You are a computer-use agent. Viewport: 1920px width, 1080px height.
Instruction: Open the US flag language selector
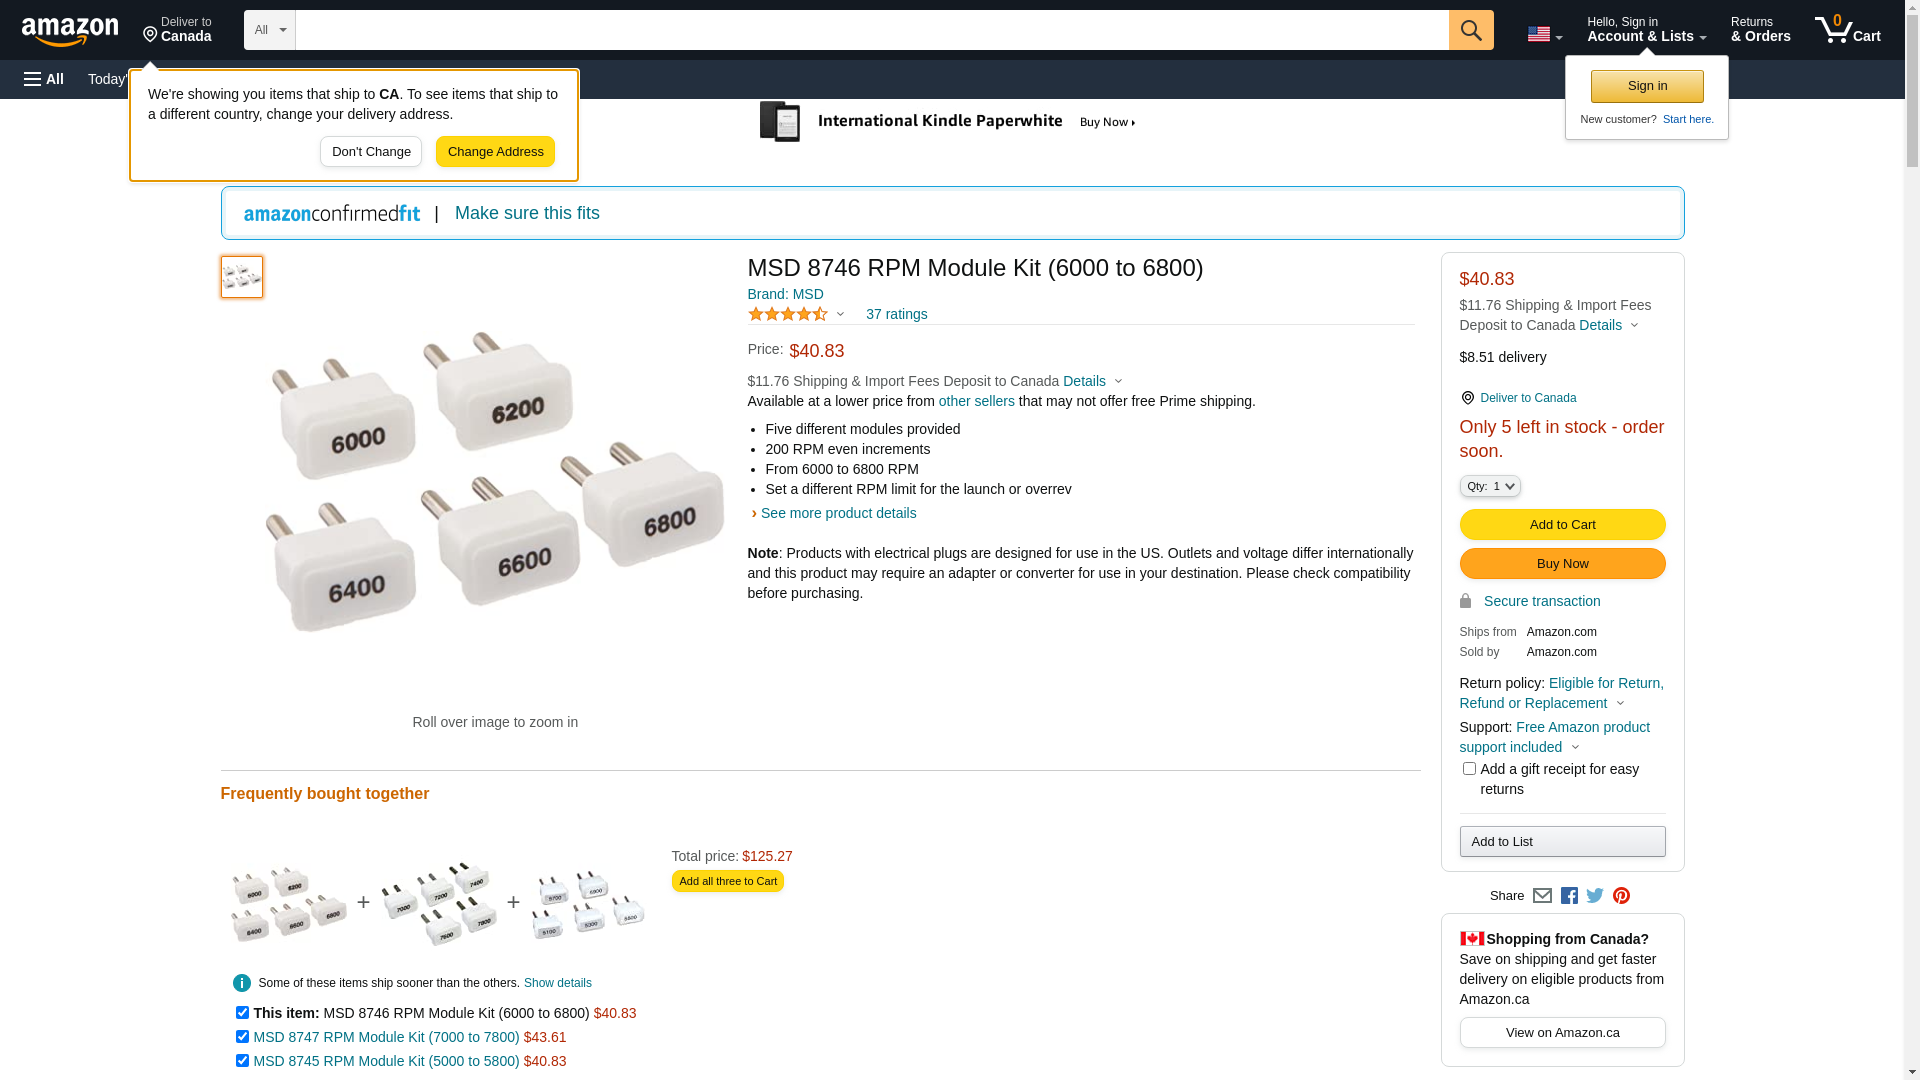1544,34
